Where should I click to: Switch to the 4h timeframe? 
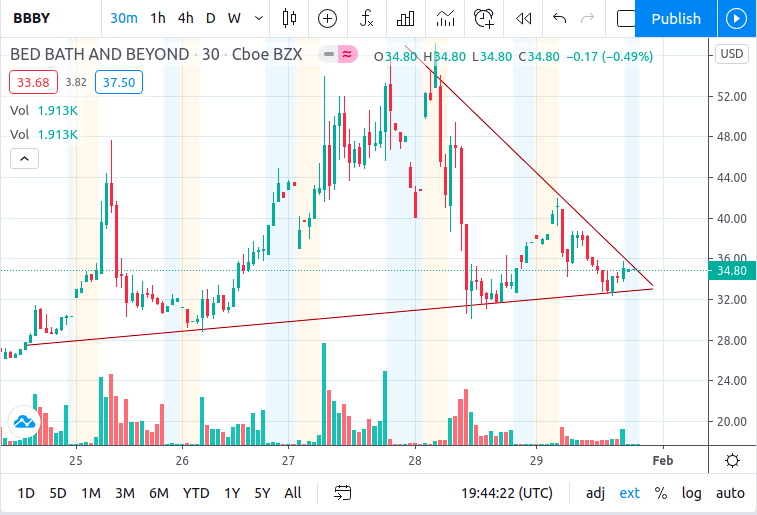tap(185, 18)
